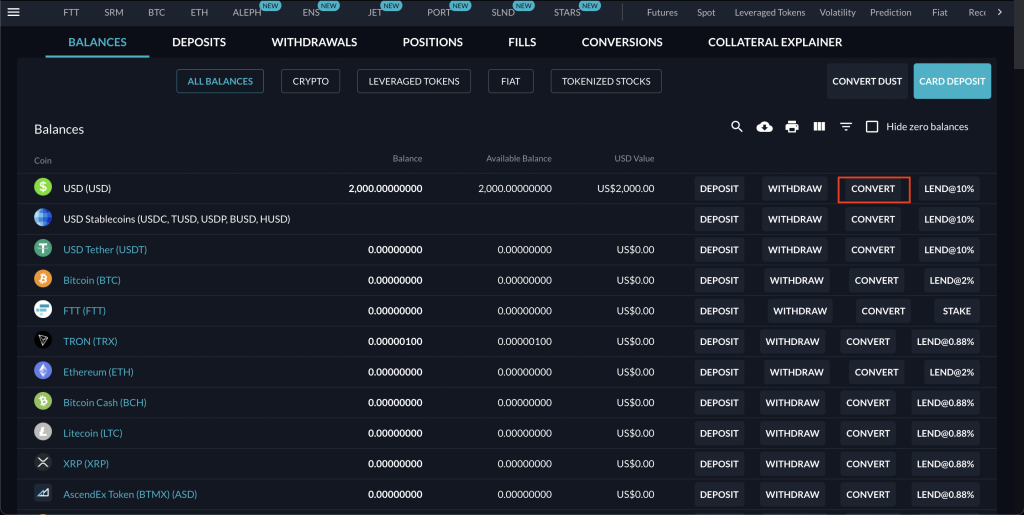This screenshot has width=1024, height=515.
Task: Click the Convert Dust button
Action: pos(867,82)
